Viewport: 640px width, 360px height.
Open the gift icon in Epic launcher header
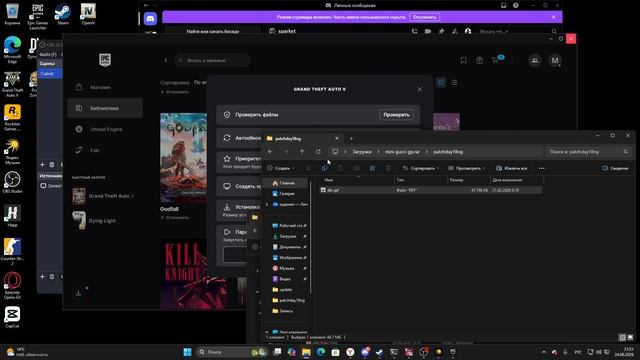(479, 60)
